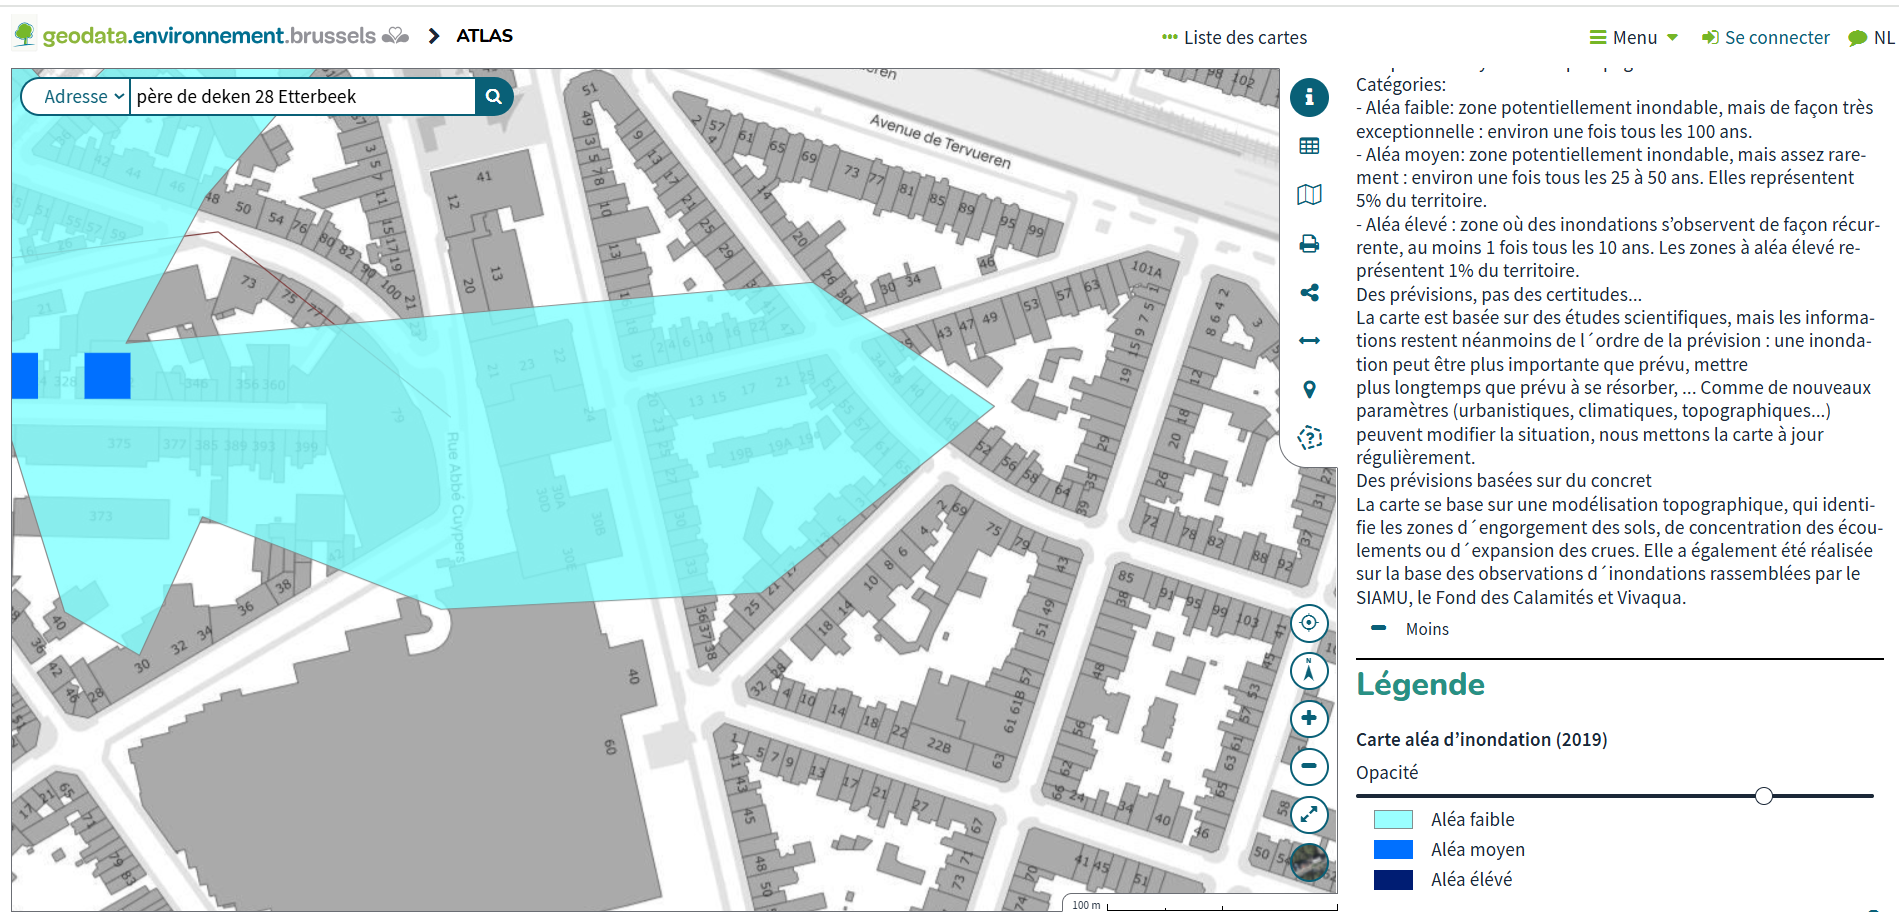Viewport: 1899px width, 913px height.
Task: Click the share map icon
Action: pyautogui.click(x=1309, y=293)
